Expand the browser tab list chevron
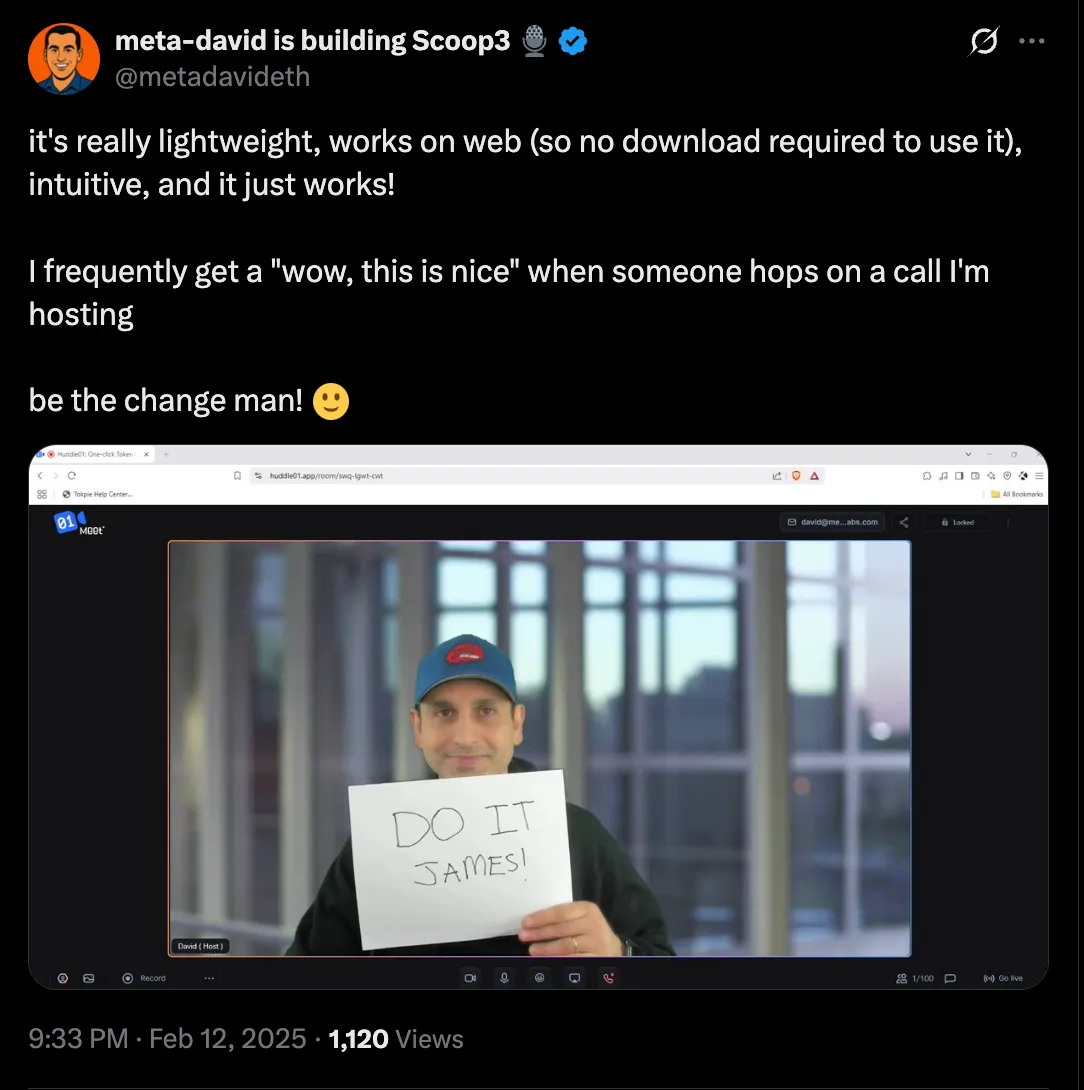 (x=969, y=454)
